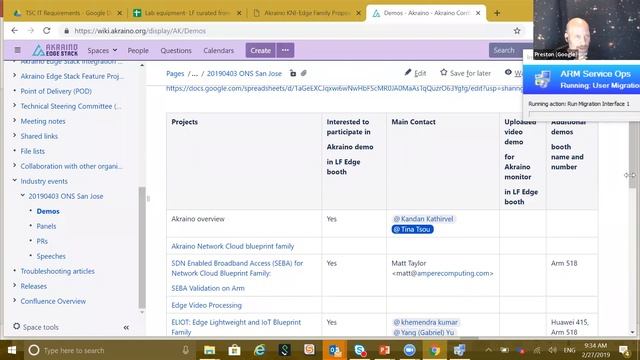This screenshot has width=640, height=360.
Task: Switch to Akraino KNI-Edge Family tab
Action: click(x=307, y=13)
